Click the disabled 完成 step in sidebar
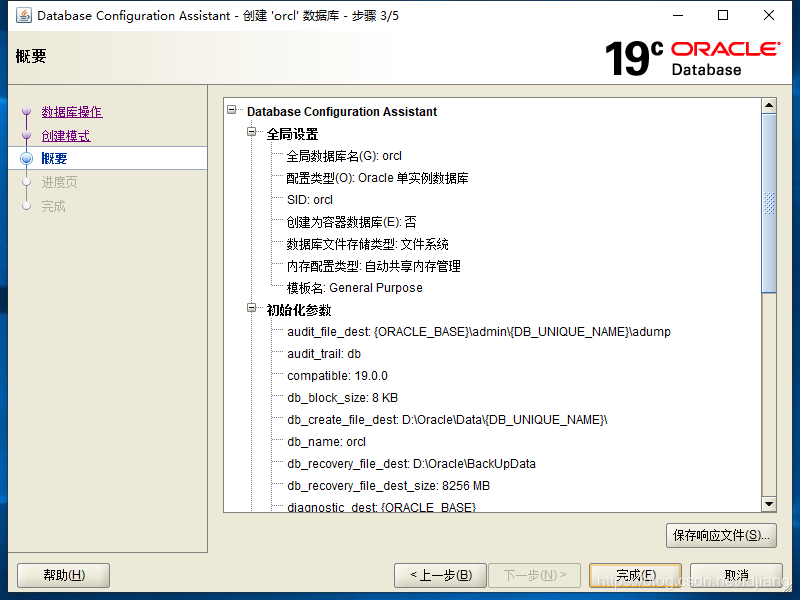The height and width of the screenshot is (600, 800). point(54,206)
